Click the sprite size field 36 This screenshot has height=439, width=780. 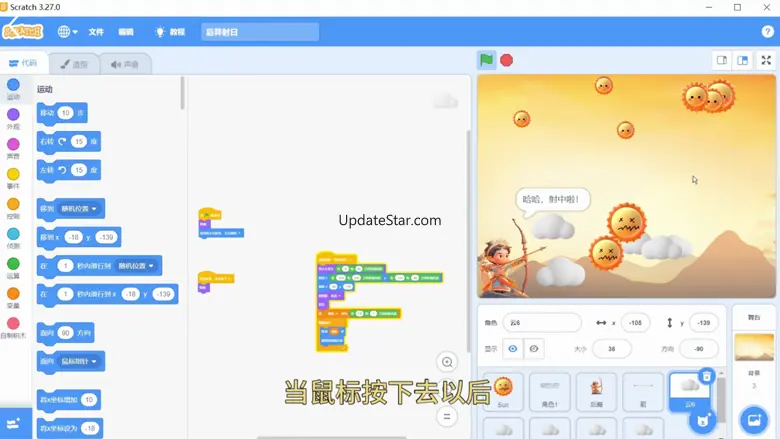point(612,349)
